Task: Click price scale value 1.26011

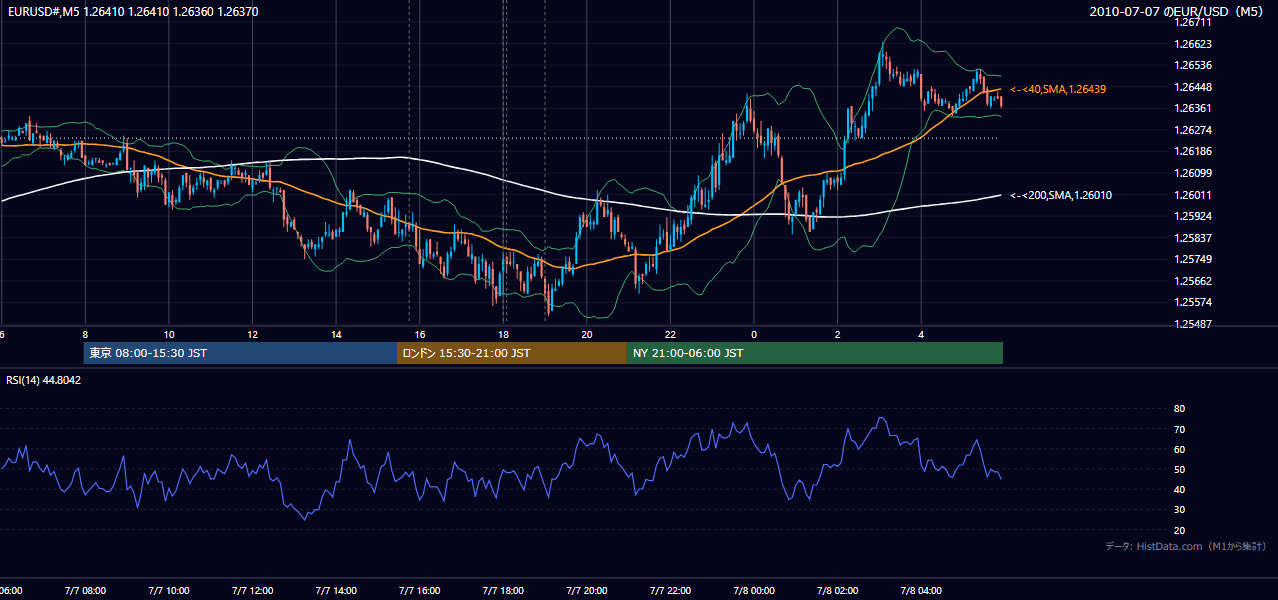Action: tap(1193, 195)
